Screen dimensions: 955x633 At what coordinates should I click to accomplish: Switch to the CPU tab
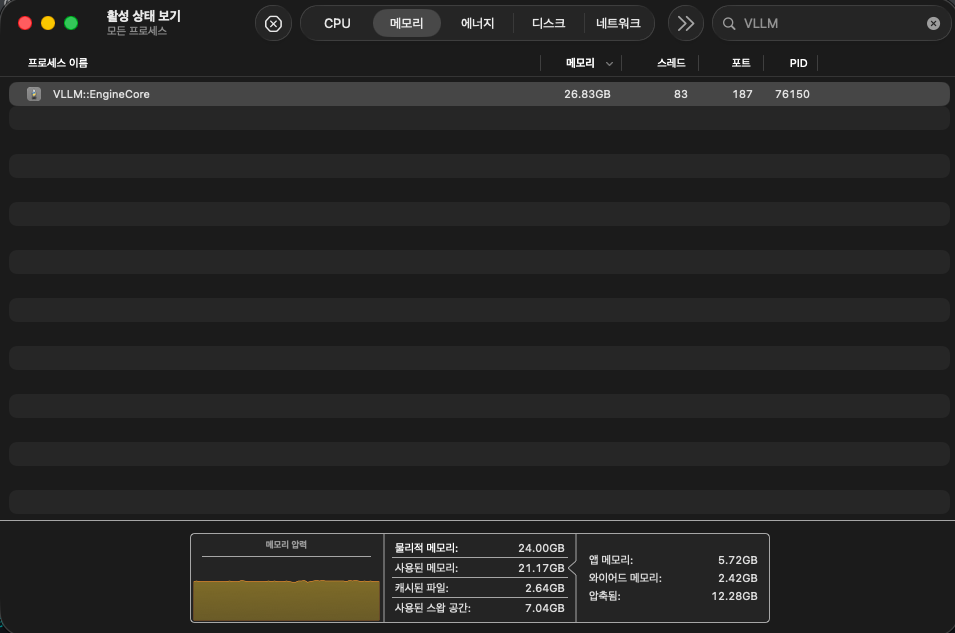(x=337, y=24)
